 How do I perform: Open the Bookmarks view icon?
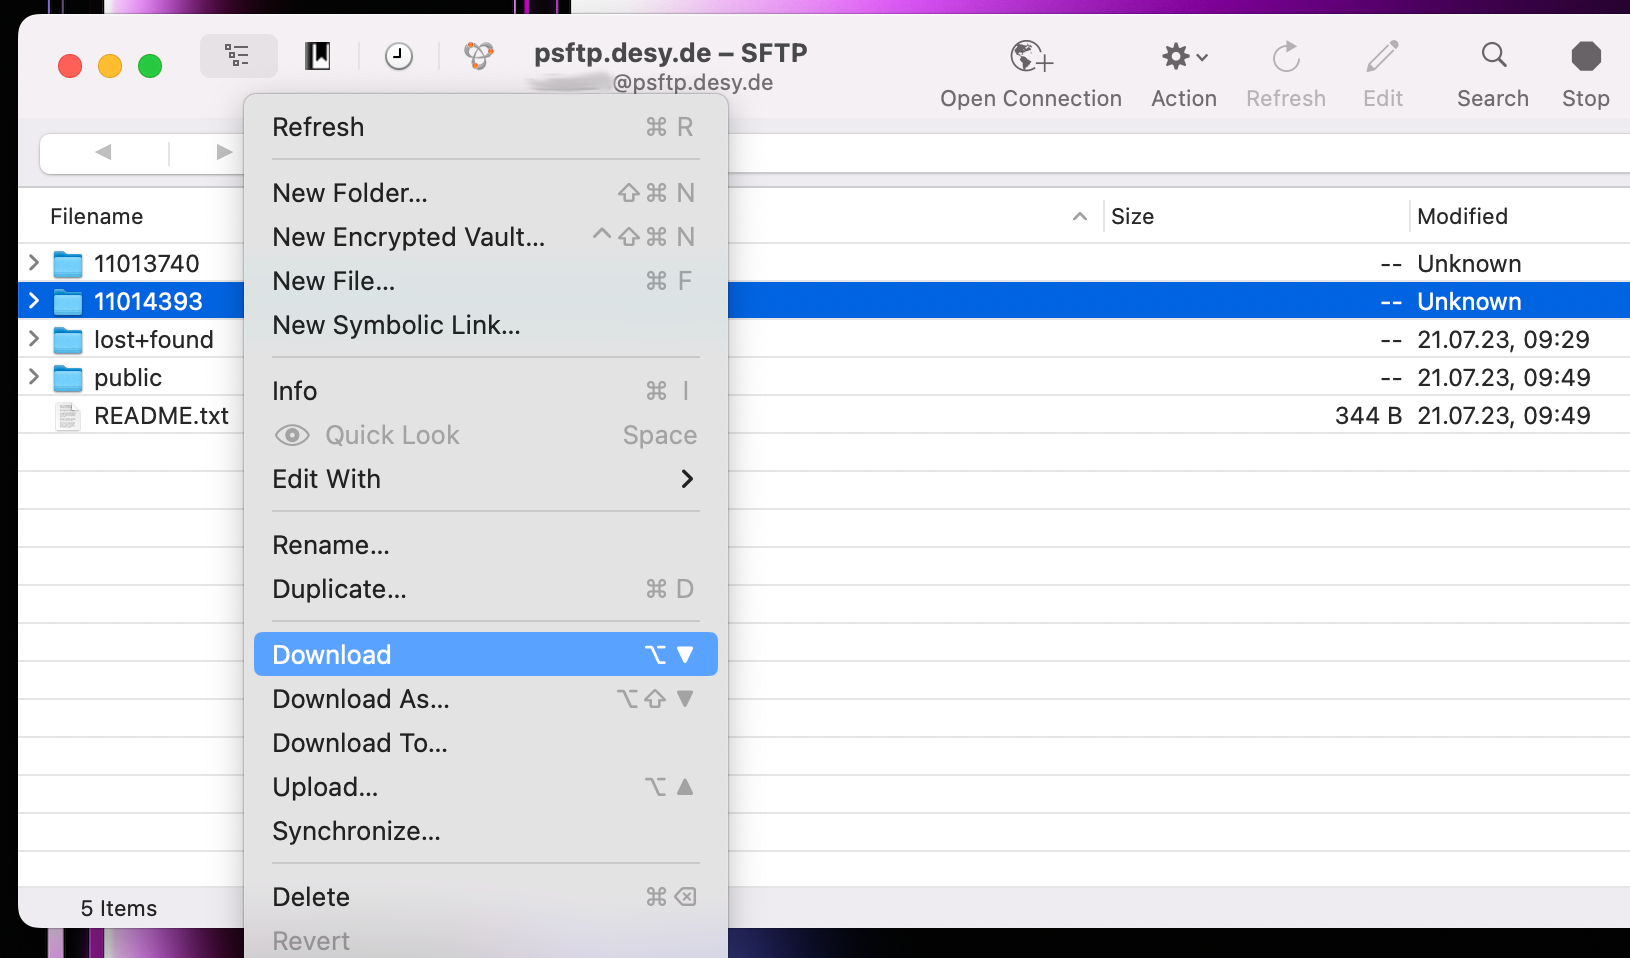(x=318, y=56)
